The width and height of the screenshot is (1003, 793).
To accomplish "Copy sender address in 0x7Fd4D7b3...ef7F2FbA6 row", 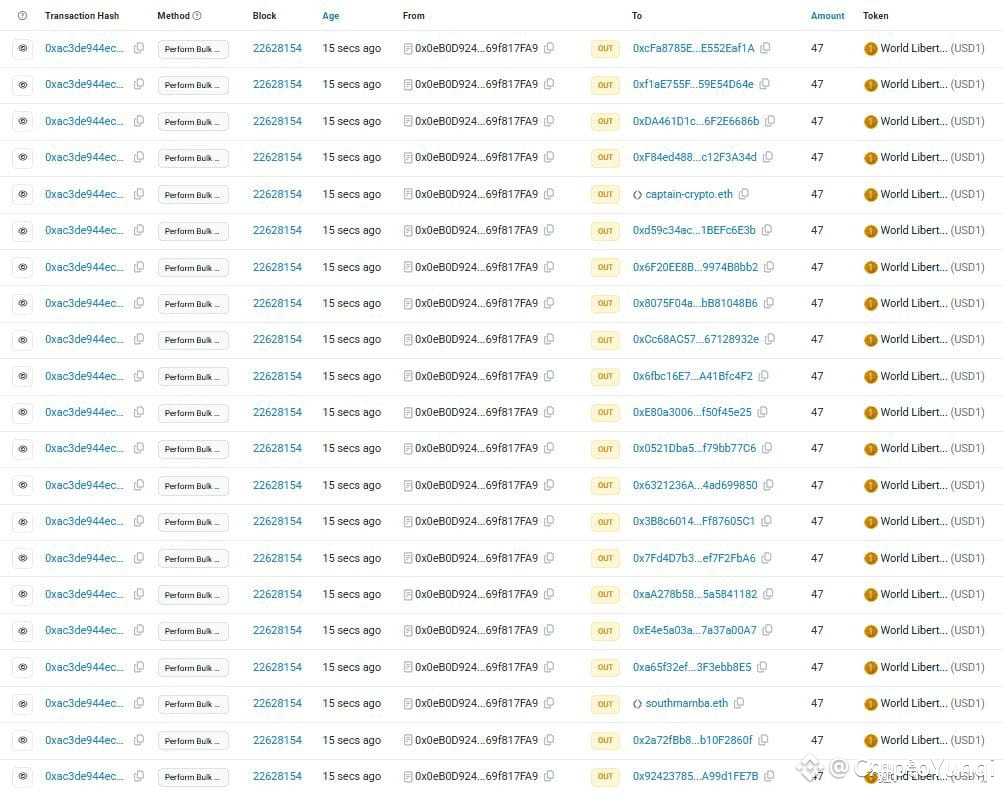I will click(549, 558).
